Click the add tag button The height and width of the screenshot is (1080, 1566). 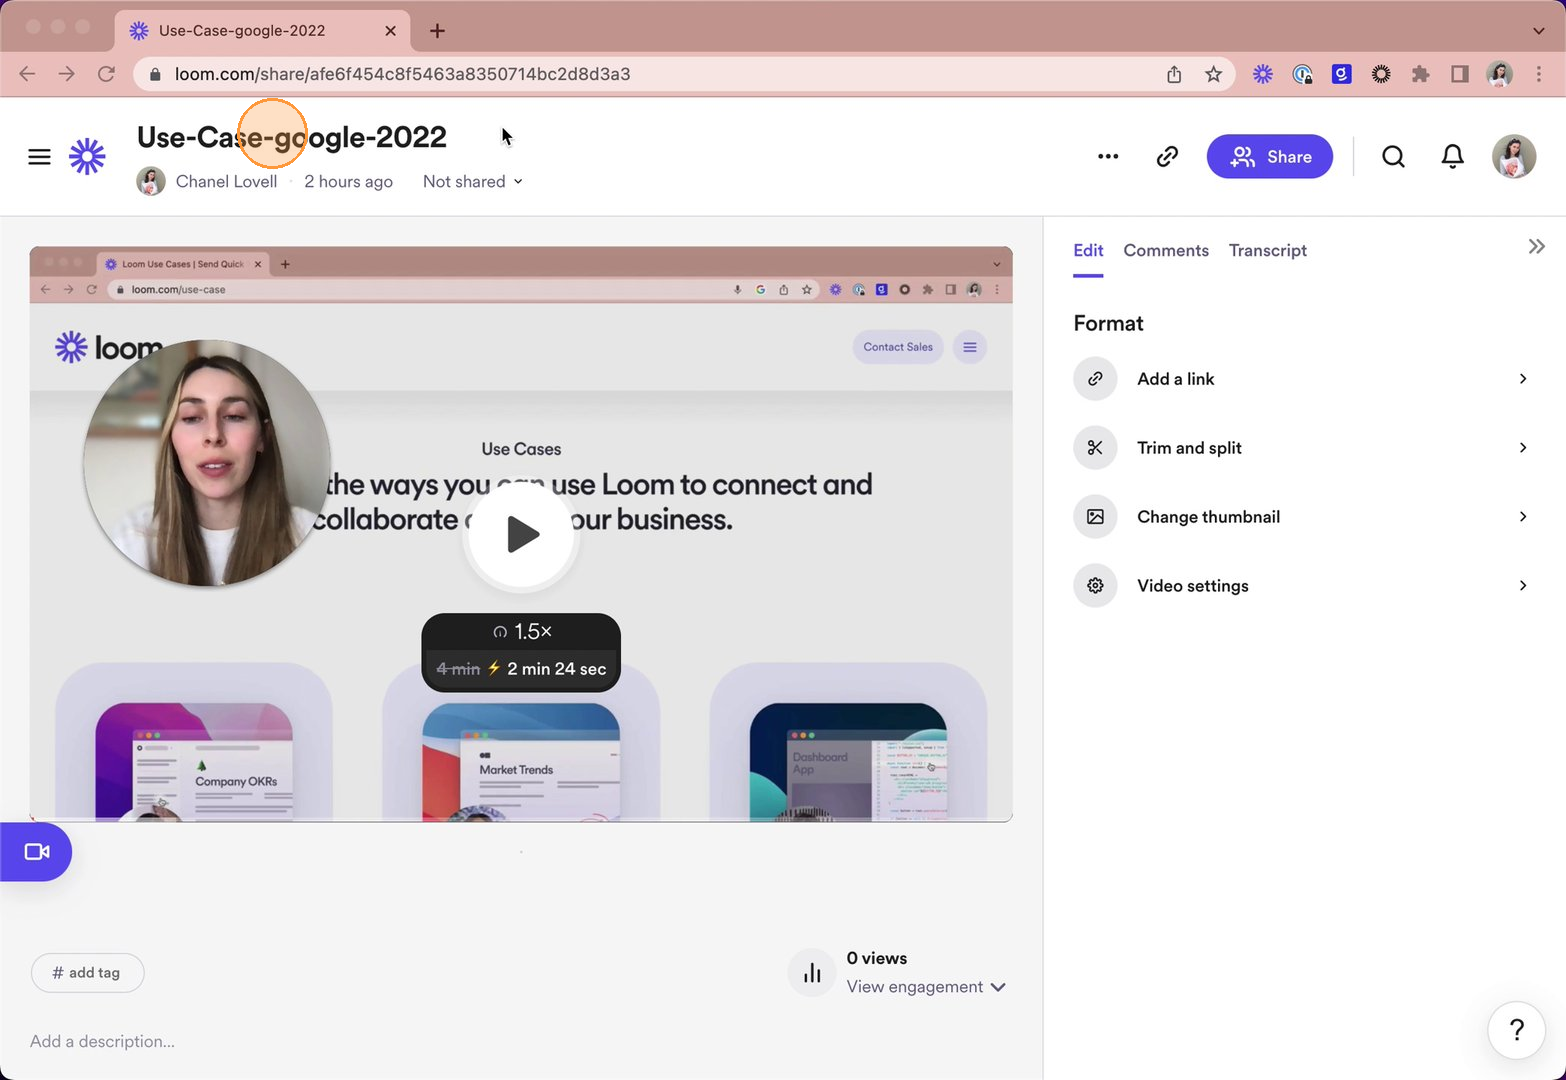(87, 973)
